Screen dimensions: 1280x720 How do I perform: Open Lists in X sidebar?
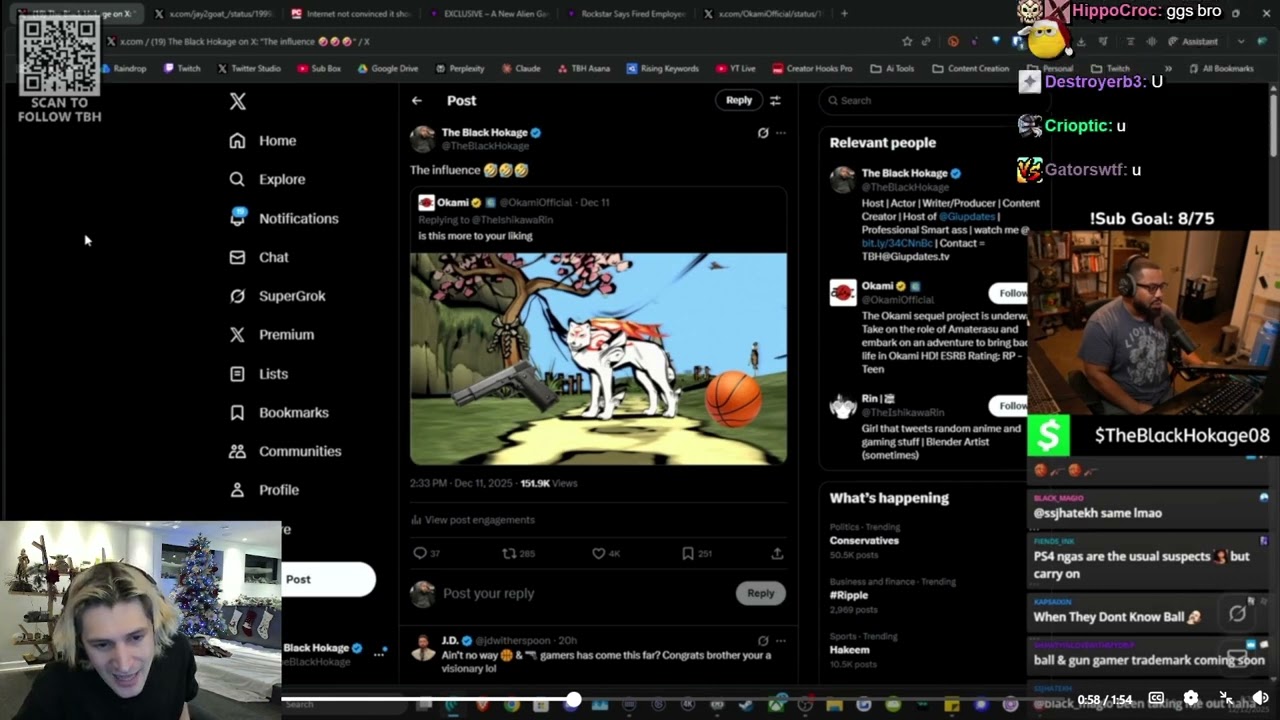[x=258, y=374]
